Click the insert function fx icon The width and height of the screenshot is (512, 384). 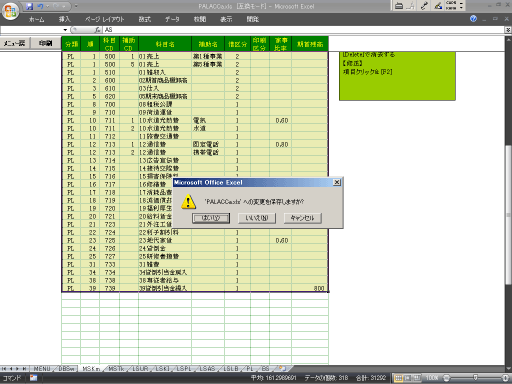coord(97,30)
